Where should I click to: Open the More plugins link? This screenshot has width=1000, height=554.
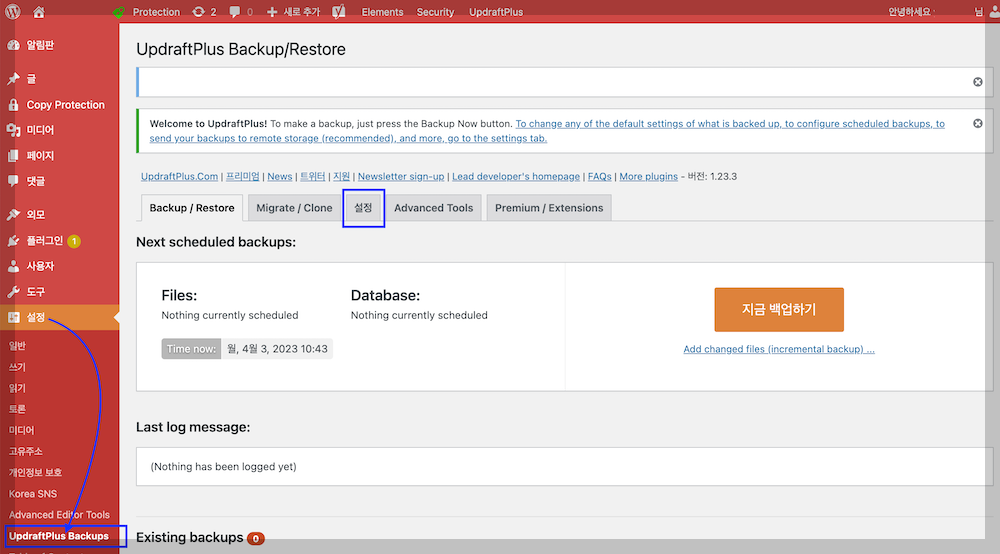coord(649,177)
